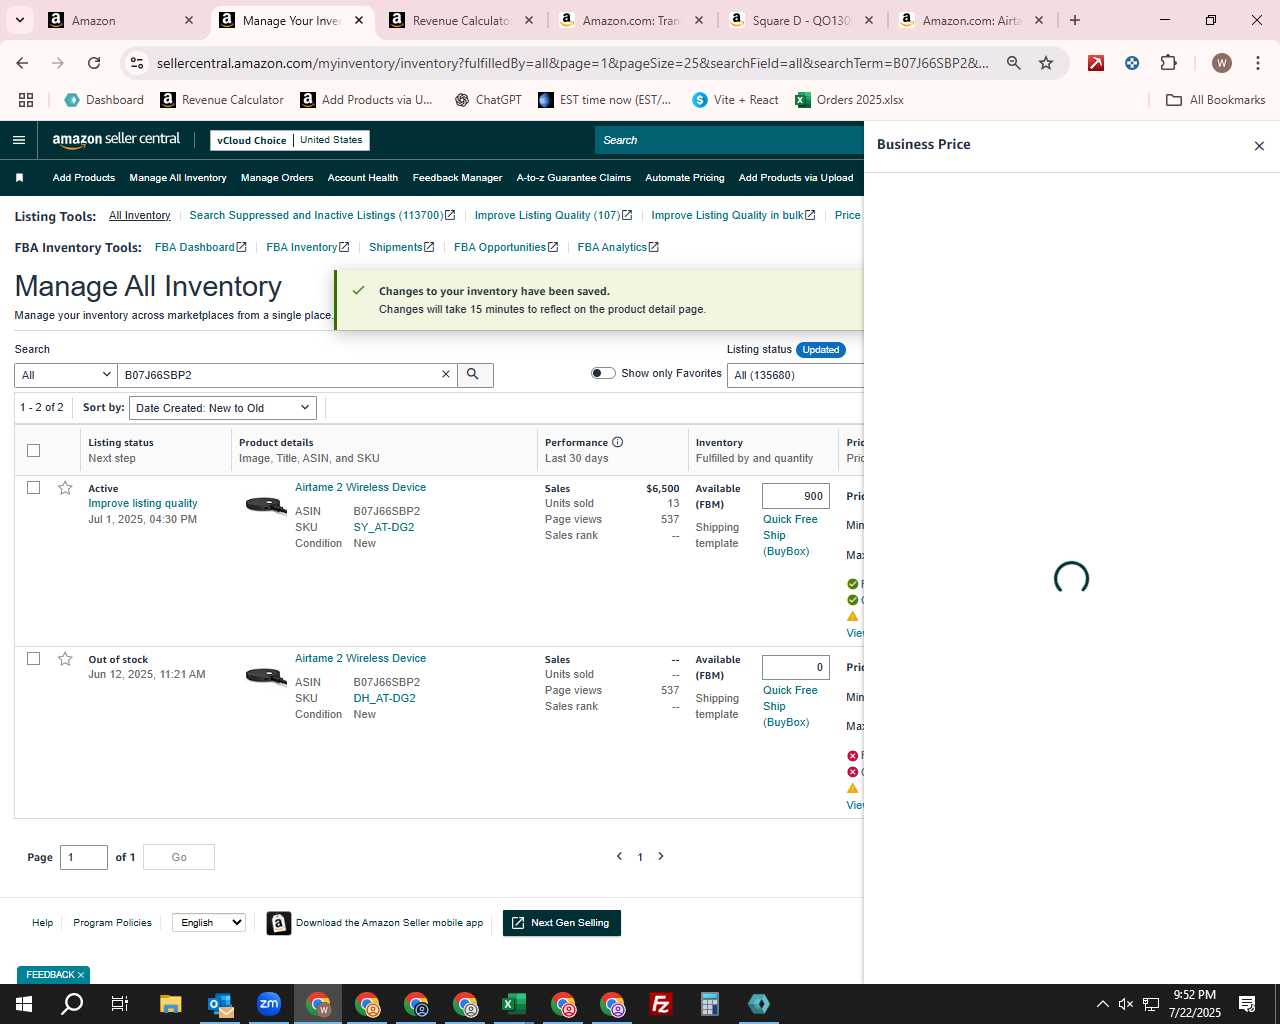Open Sort by Date Created dropdown
The image size is (1280, 1024).
click(x=223, y=408)
